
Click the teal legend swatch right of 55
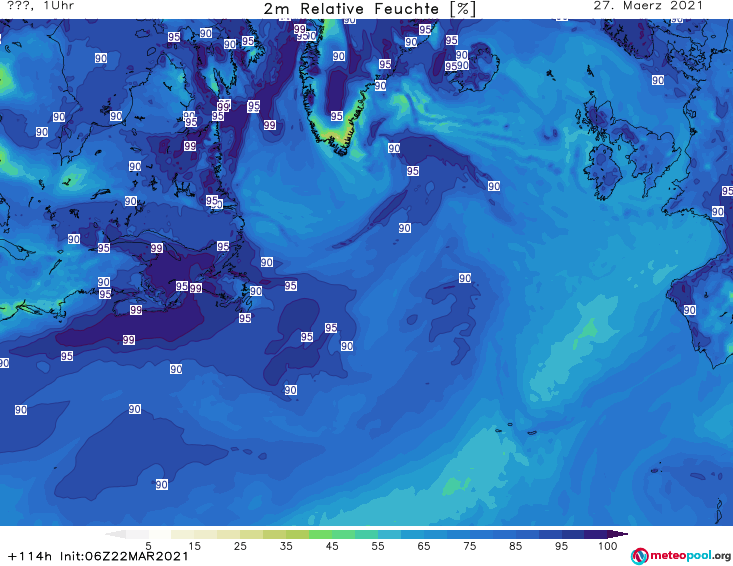389,534
